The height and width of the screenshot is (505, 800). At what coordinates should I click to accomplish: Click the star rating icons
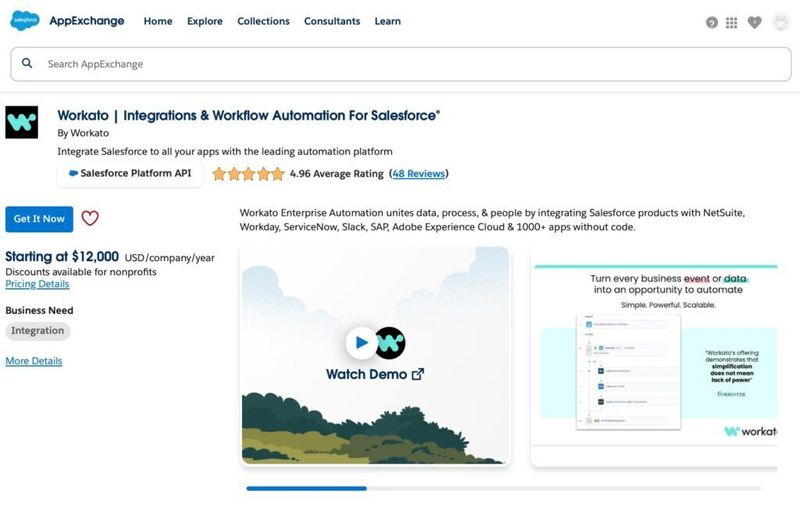tap(248, 174)
